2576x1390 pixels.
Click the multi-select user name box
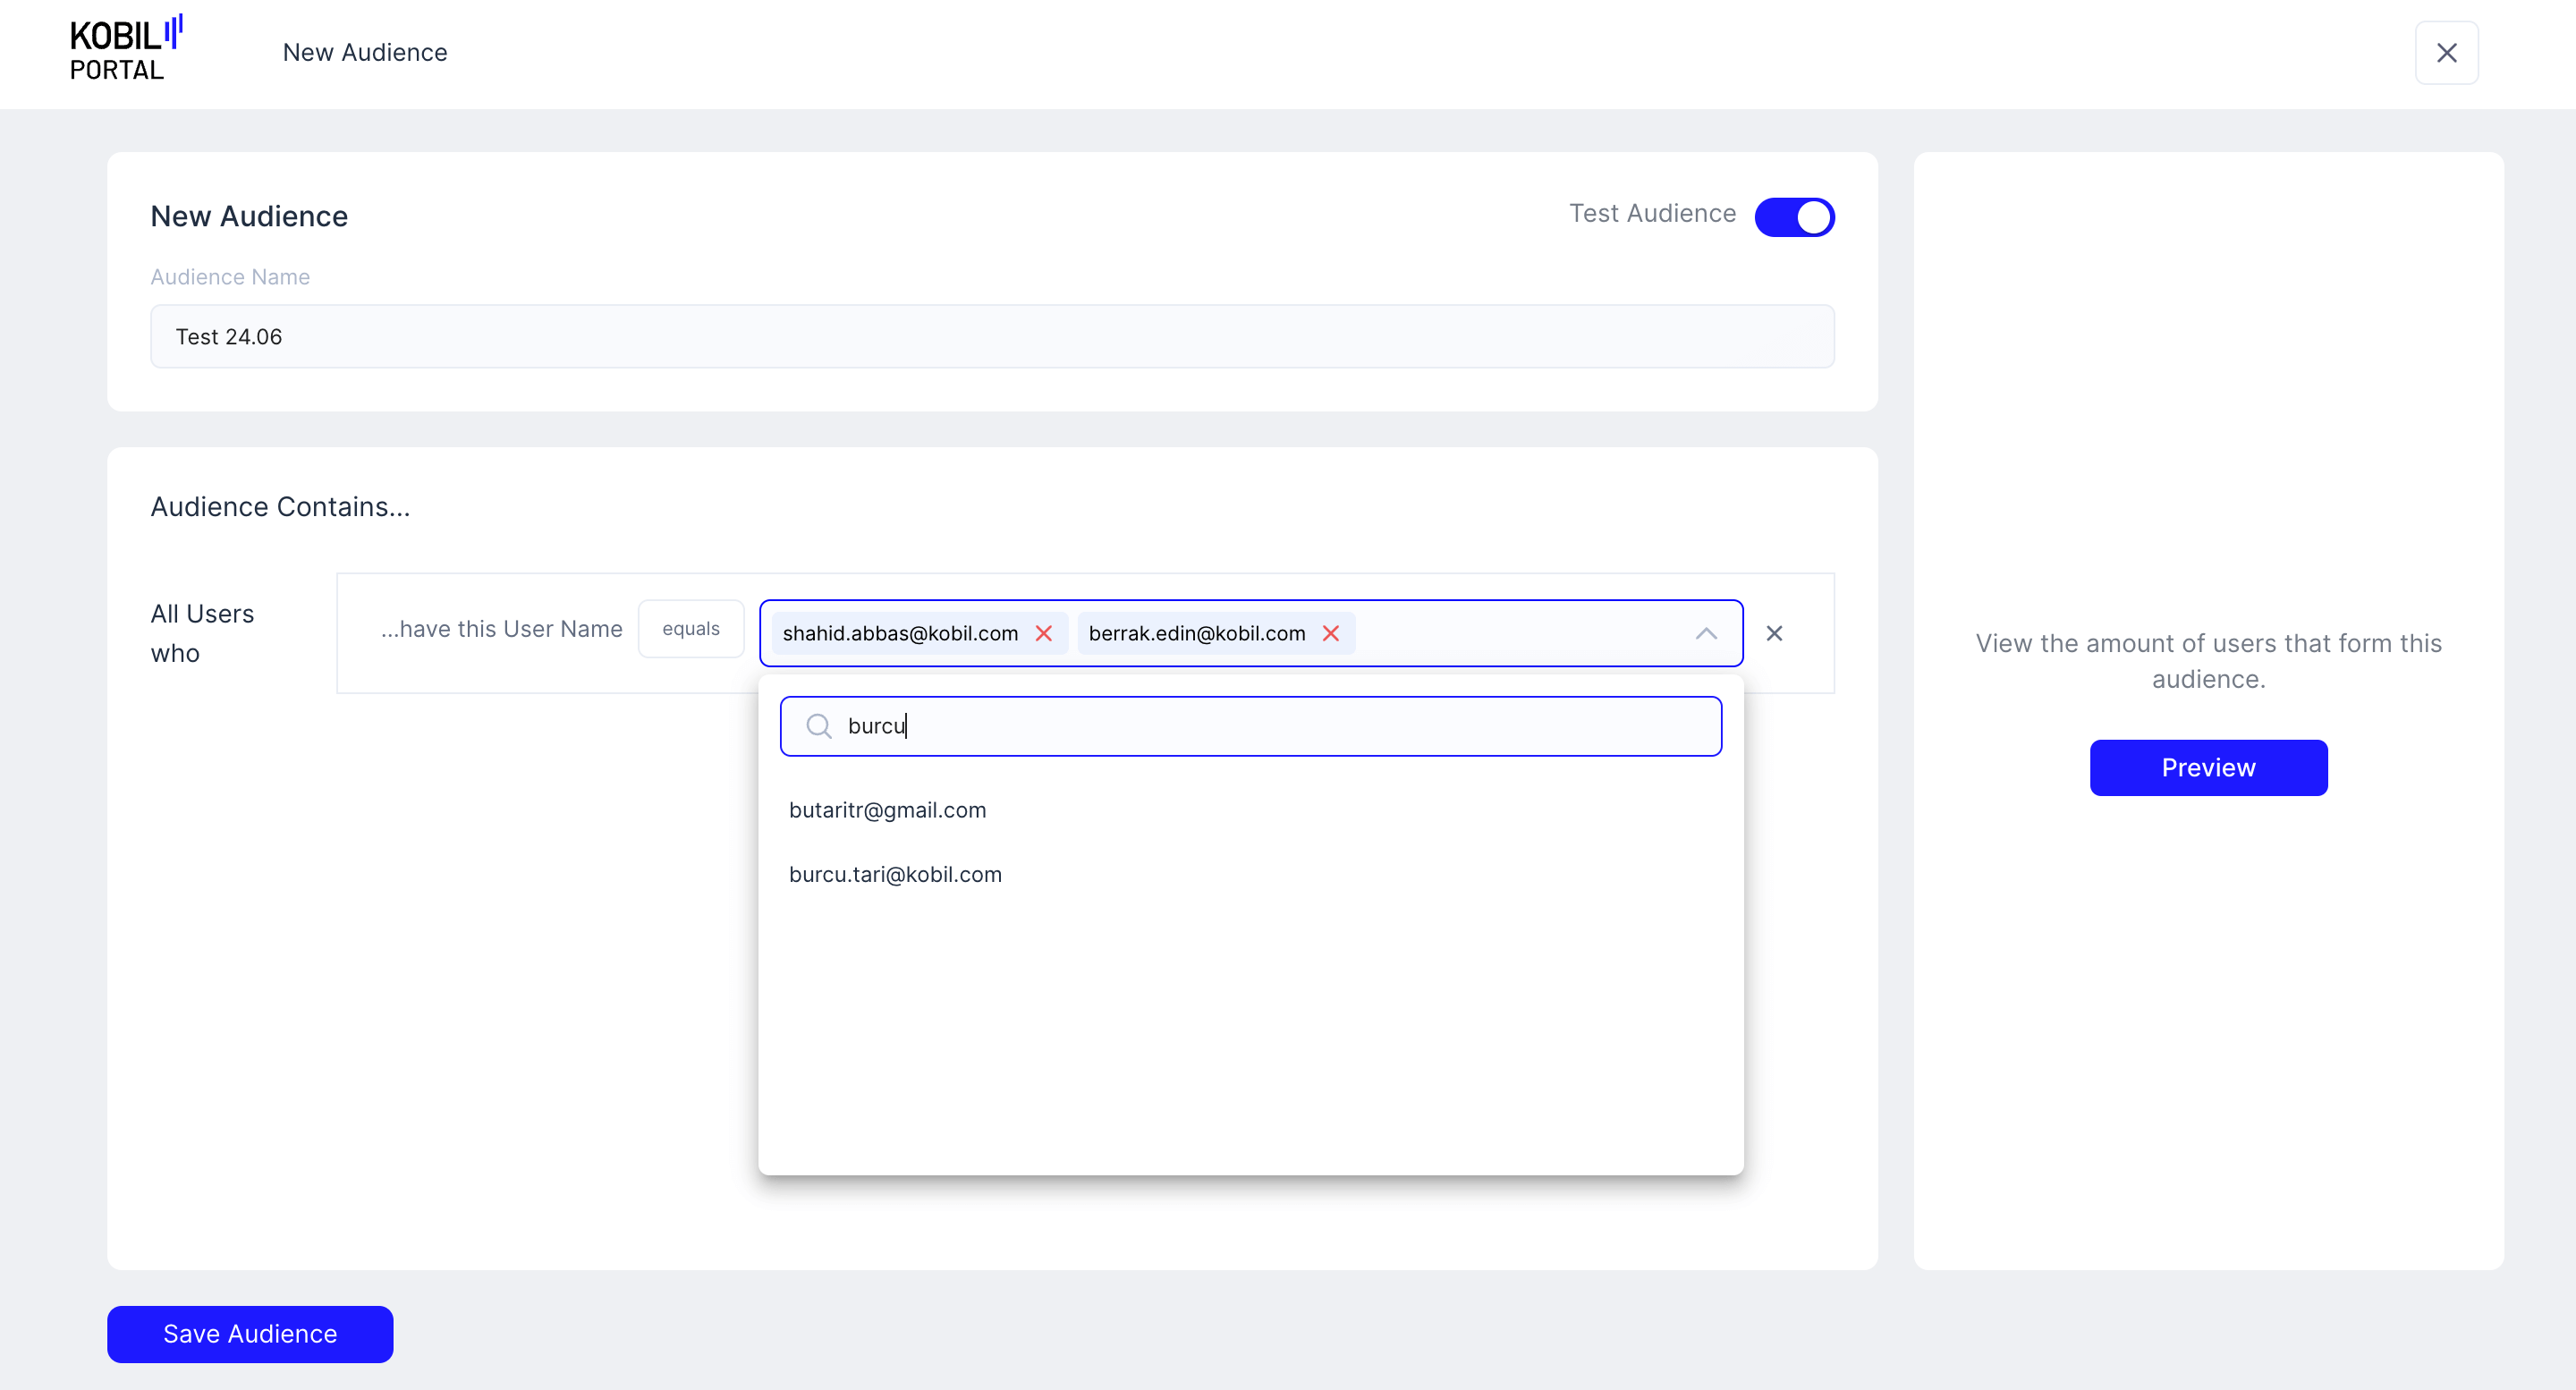(1520, 633)
